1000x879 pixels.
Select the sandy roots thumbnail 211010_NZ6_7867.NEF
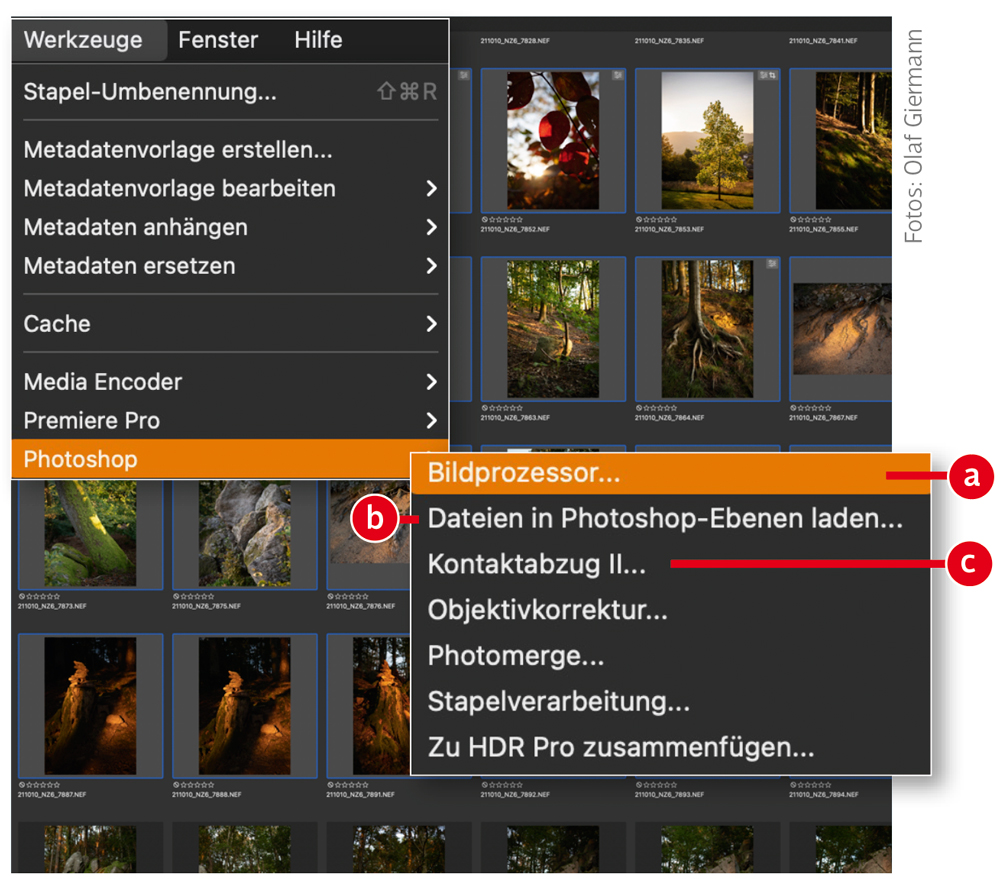point(841,329)
